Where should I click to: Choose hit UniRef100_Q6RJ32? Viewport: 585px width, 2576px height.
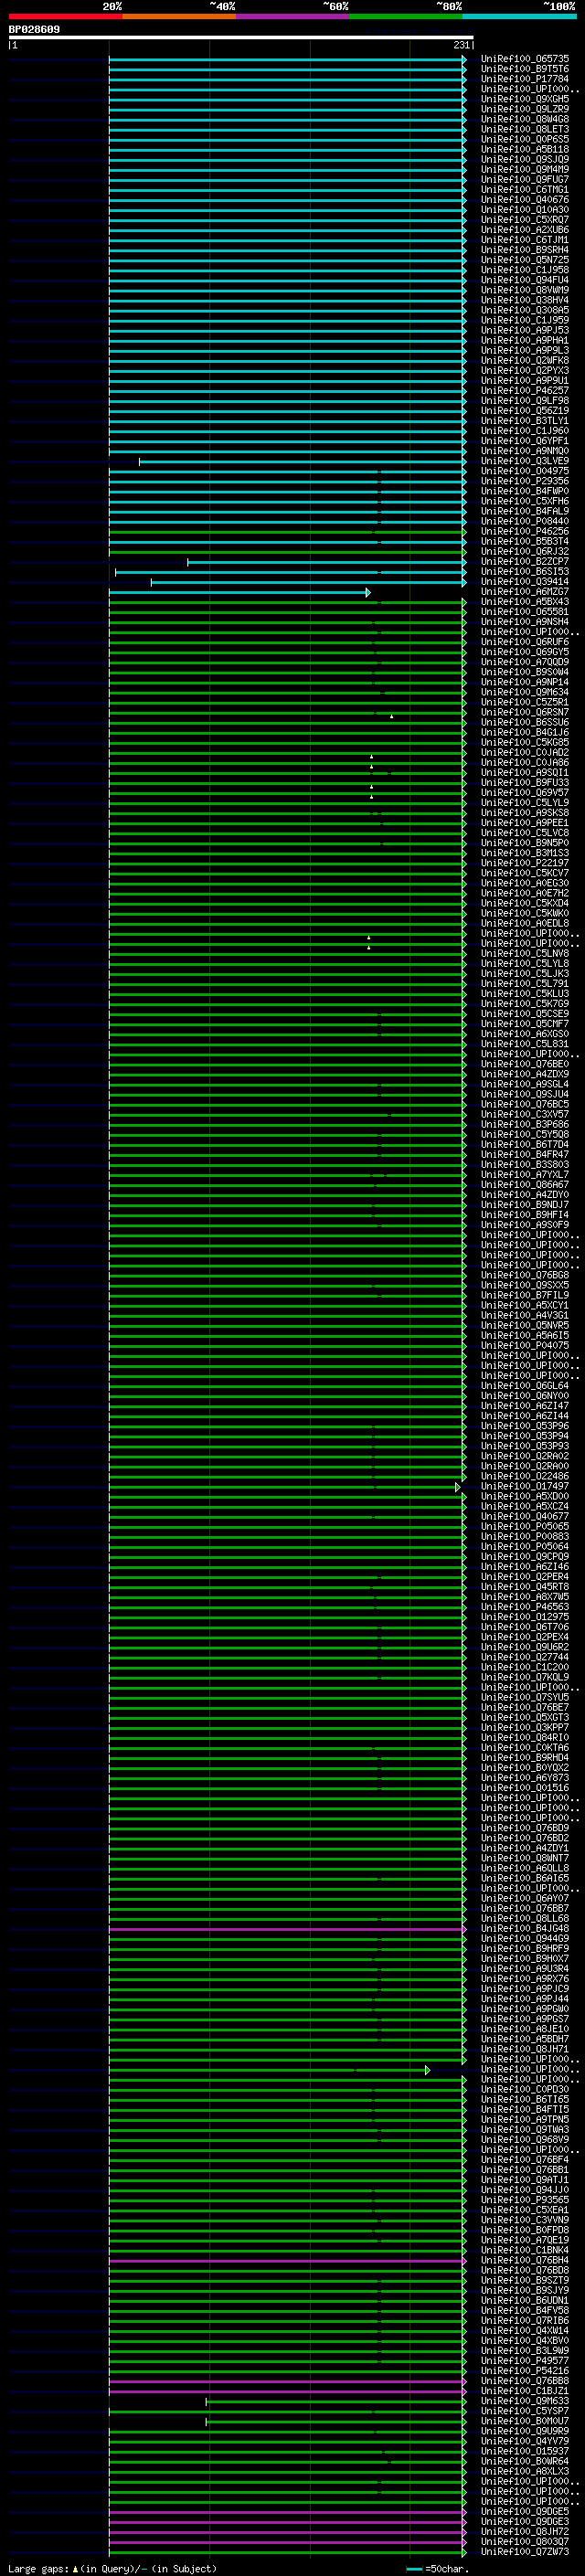click(525, 551)
